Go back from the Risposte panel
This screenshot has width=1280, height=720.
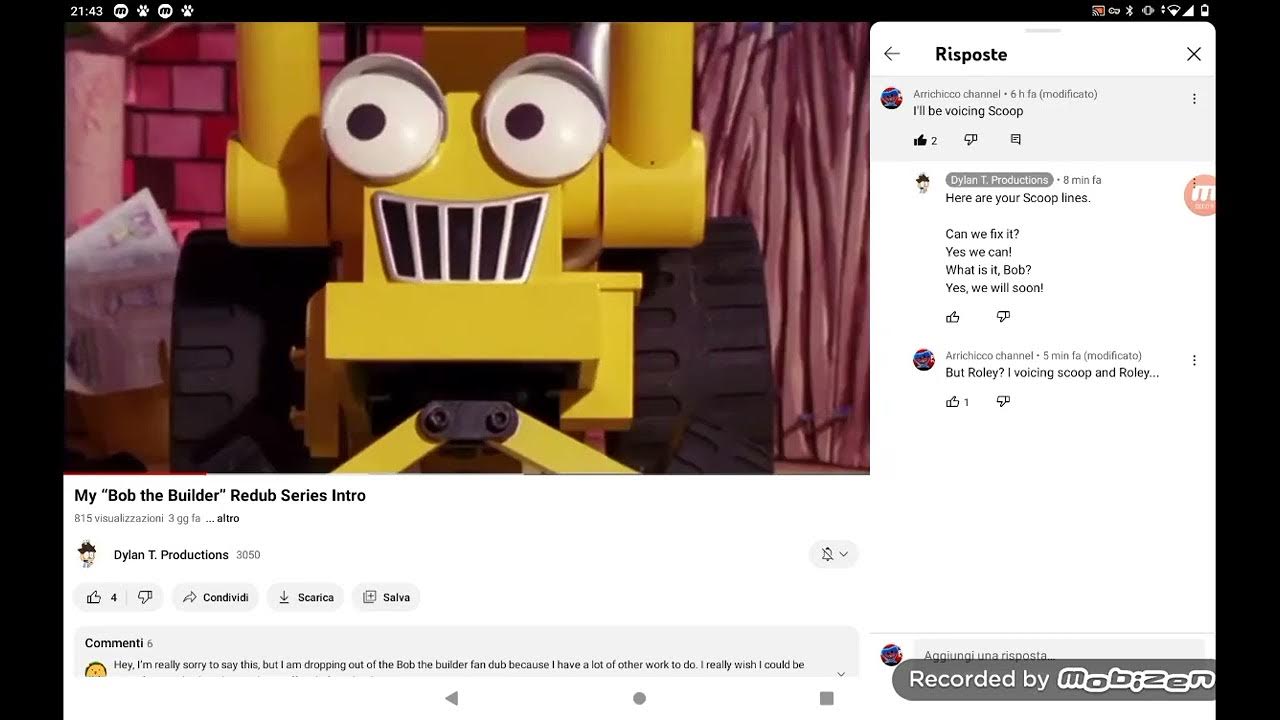pyautogui.click(x=892, y=54)
